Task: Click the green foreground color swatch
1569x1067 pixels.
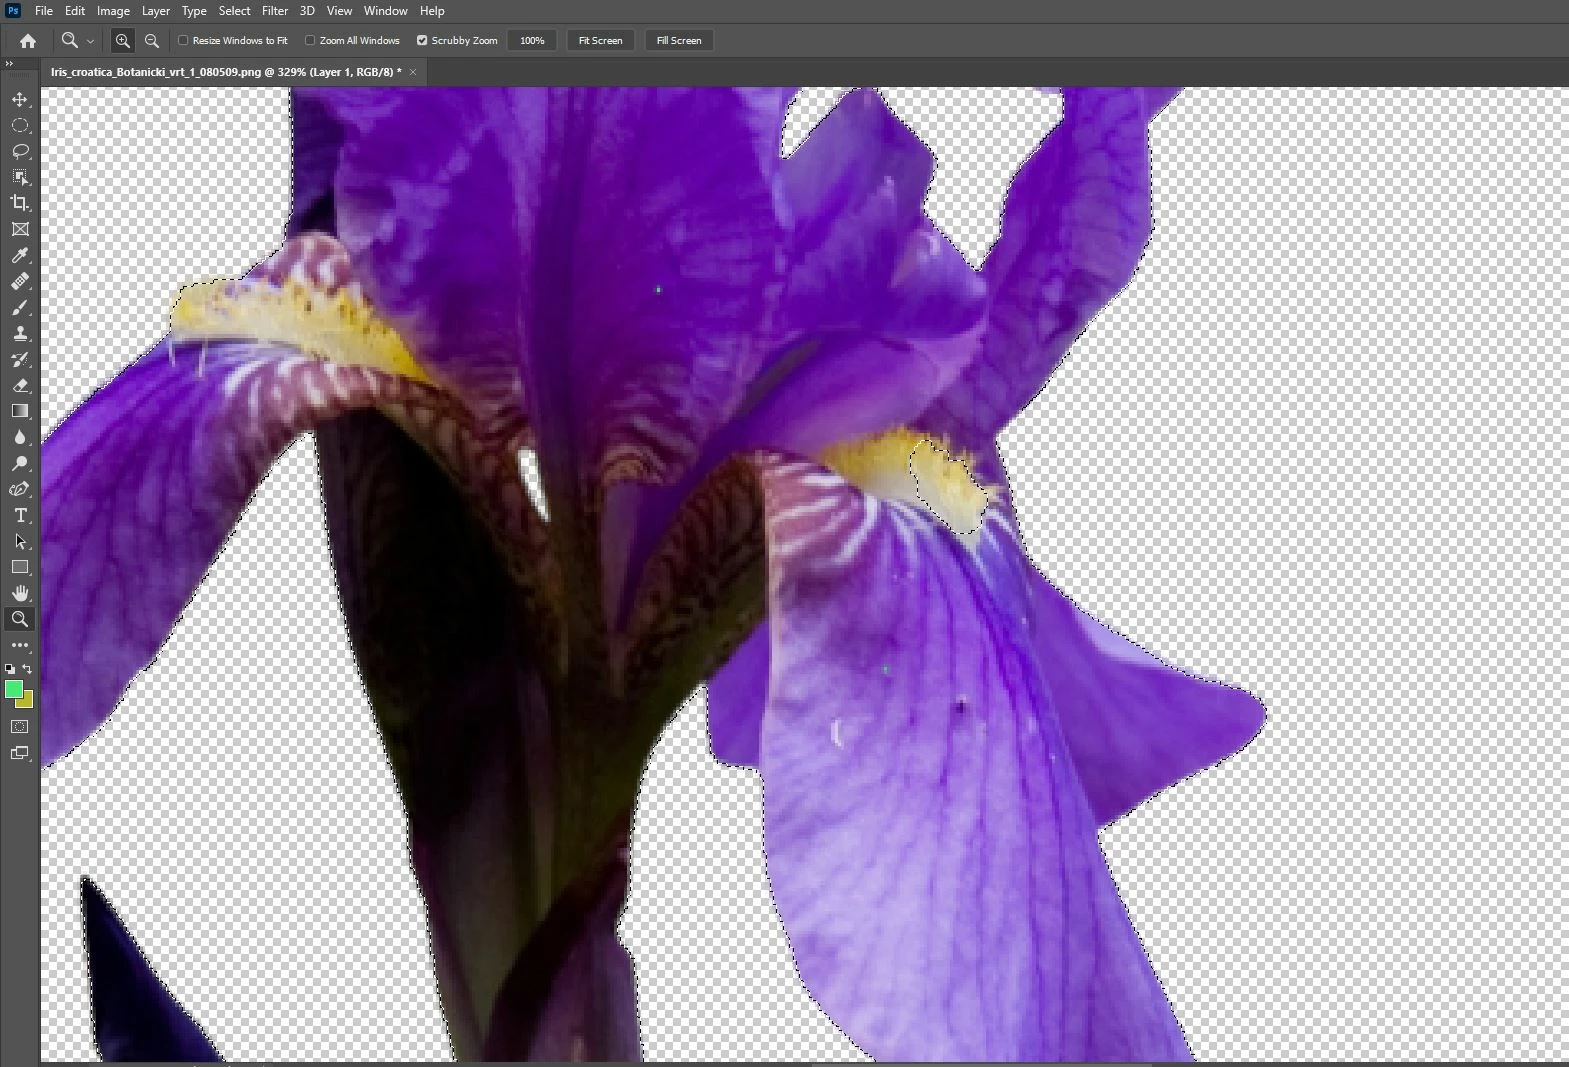Action: 13,689
